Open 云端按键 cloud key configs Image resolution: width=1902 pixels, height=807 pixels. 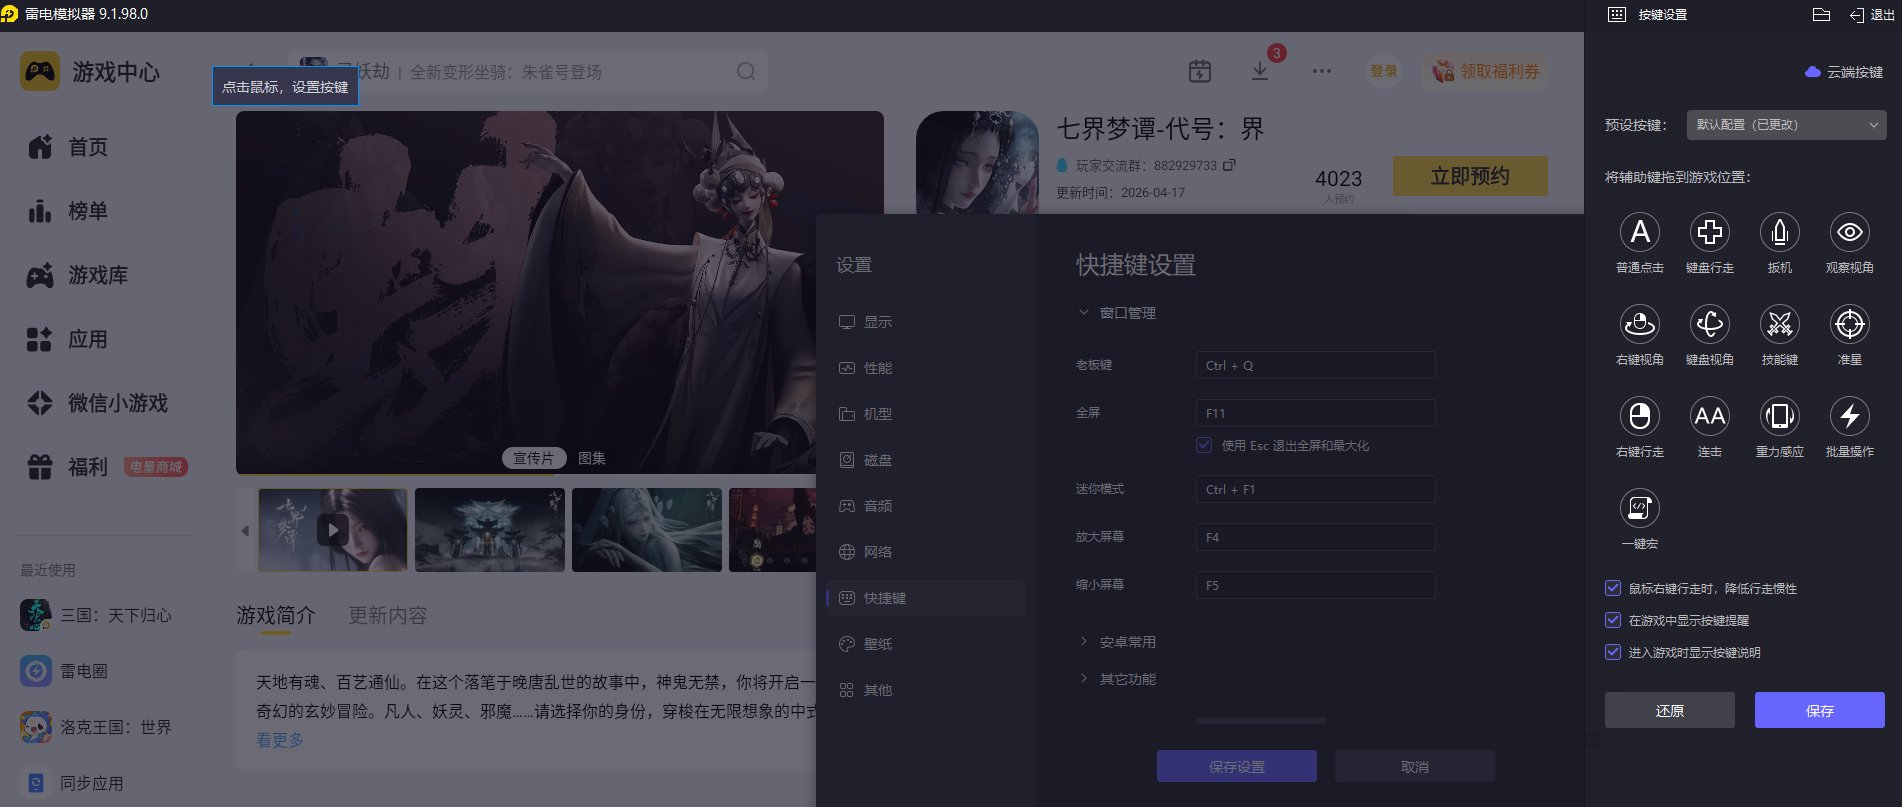pos(1844,72)
